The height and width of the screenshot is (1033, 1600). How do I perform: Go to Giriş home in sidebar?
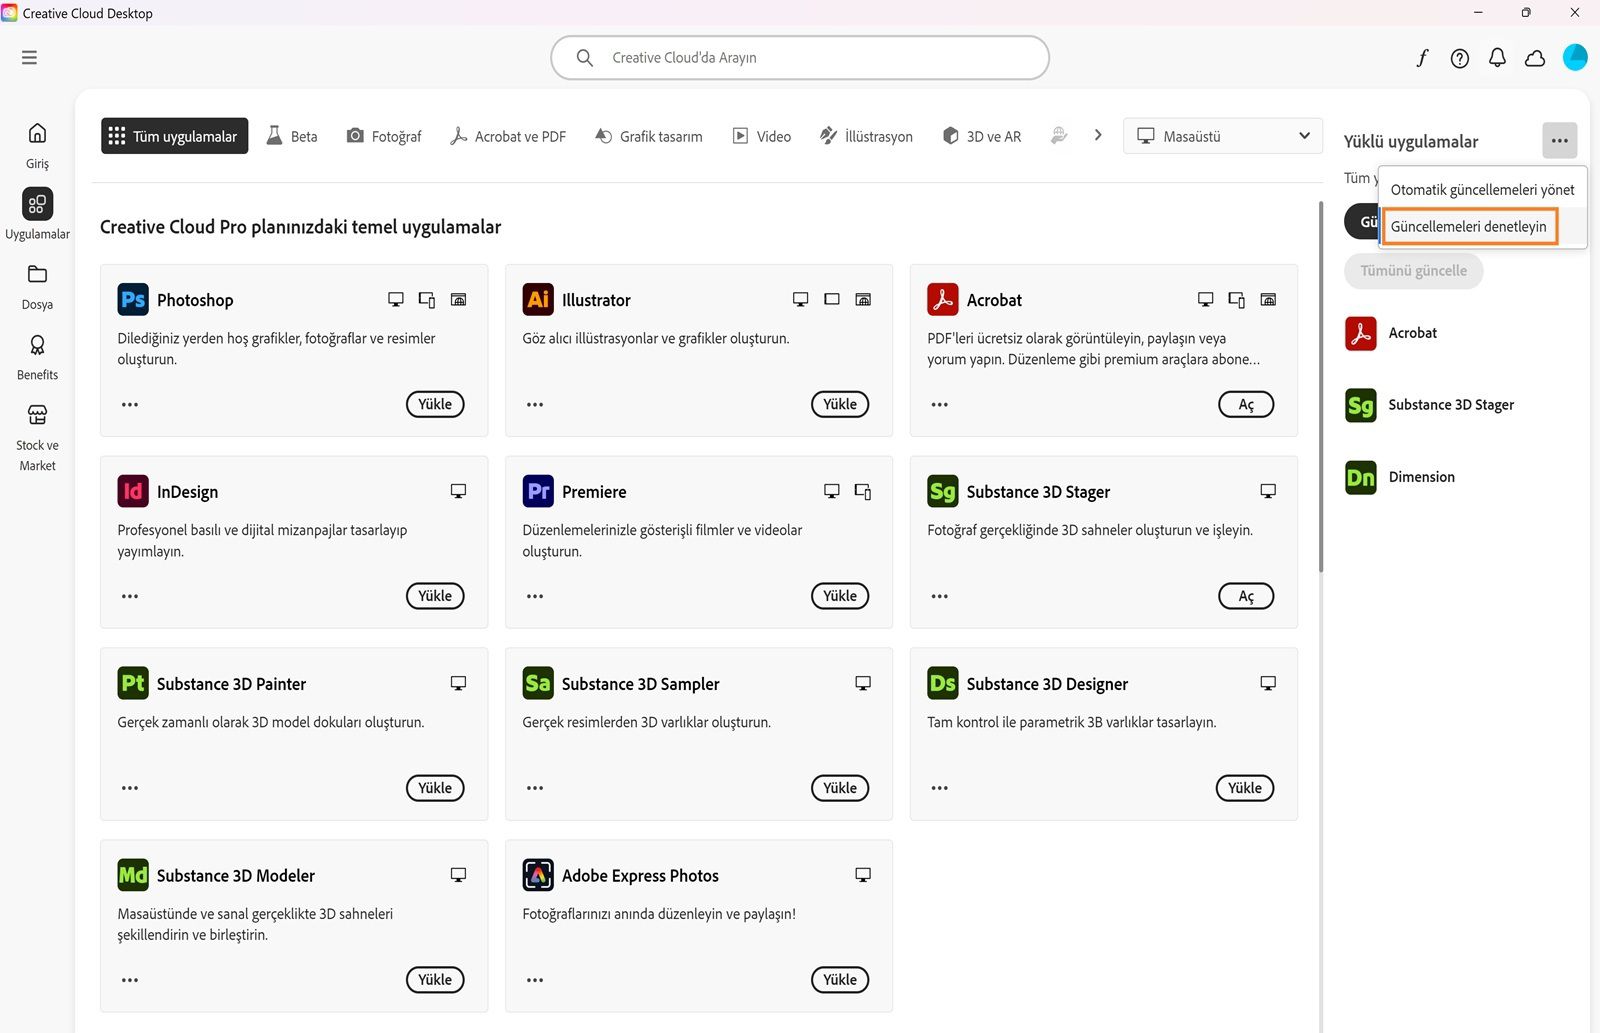pos(37,144)
